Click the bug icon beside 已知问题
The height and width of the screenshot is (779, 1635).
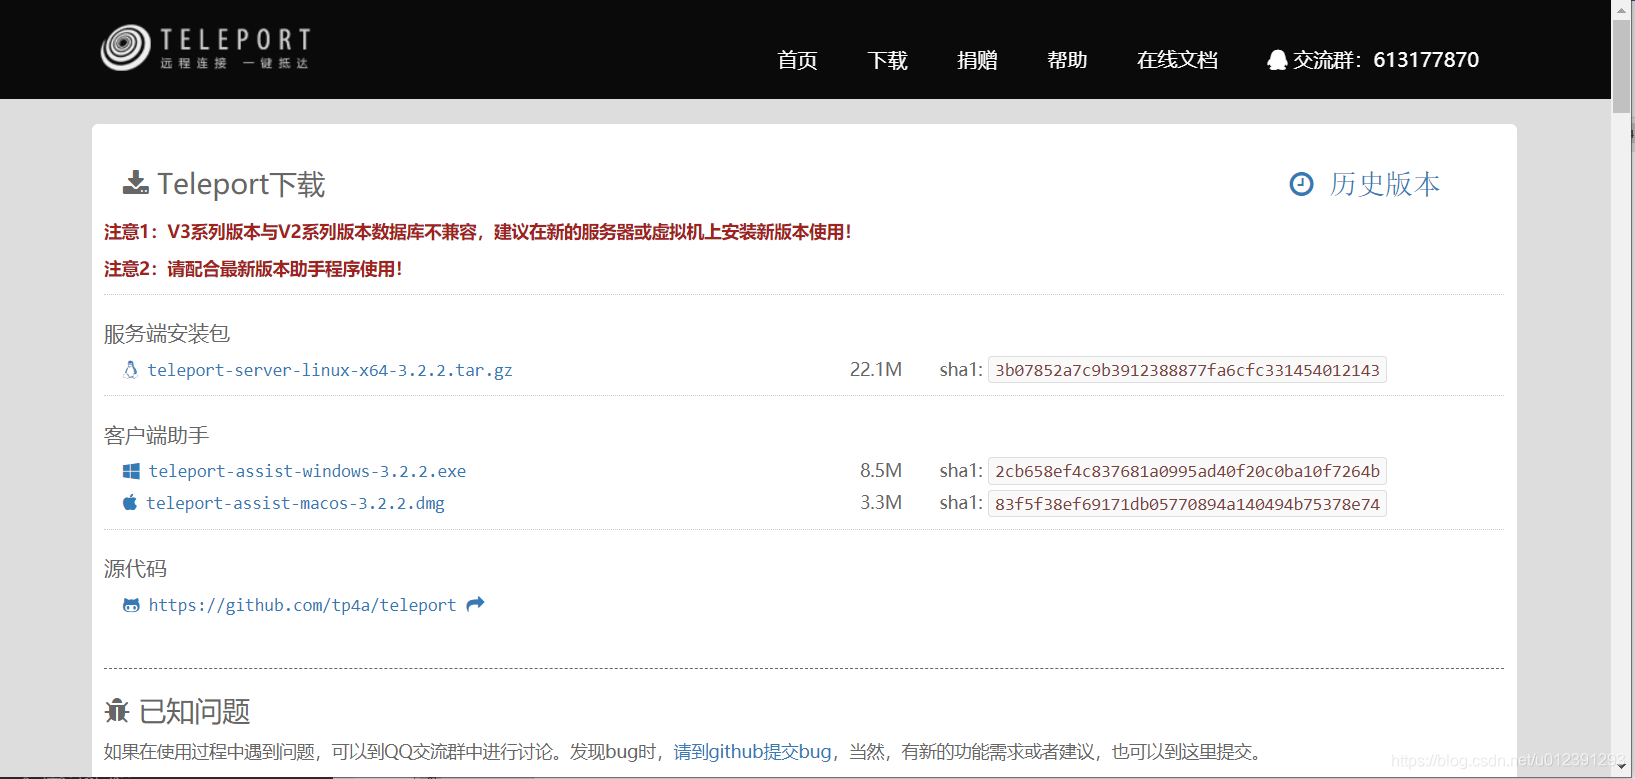click(x=117, y=711)
